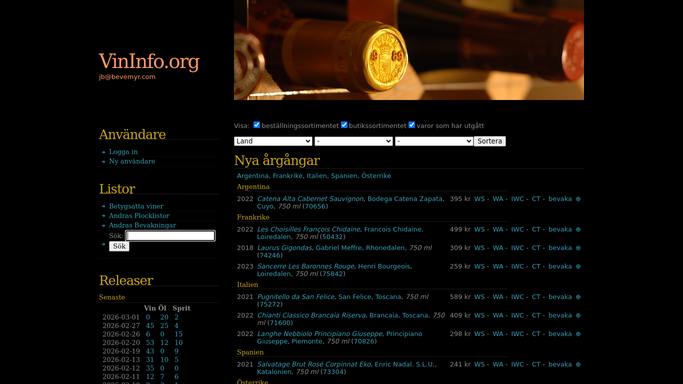Viewport: 683px width, 384px height.
Task: Click the Sortera button
Action: 490,141
